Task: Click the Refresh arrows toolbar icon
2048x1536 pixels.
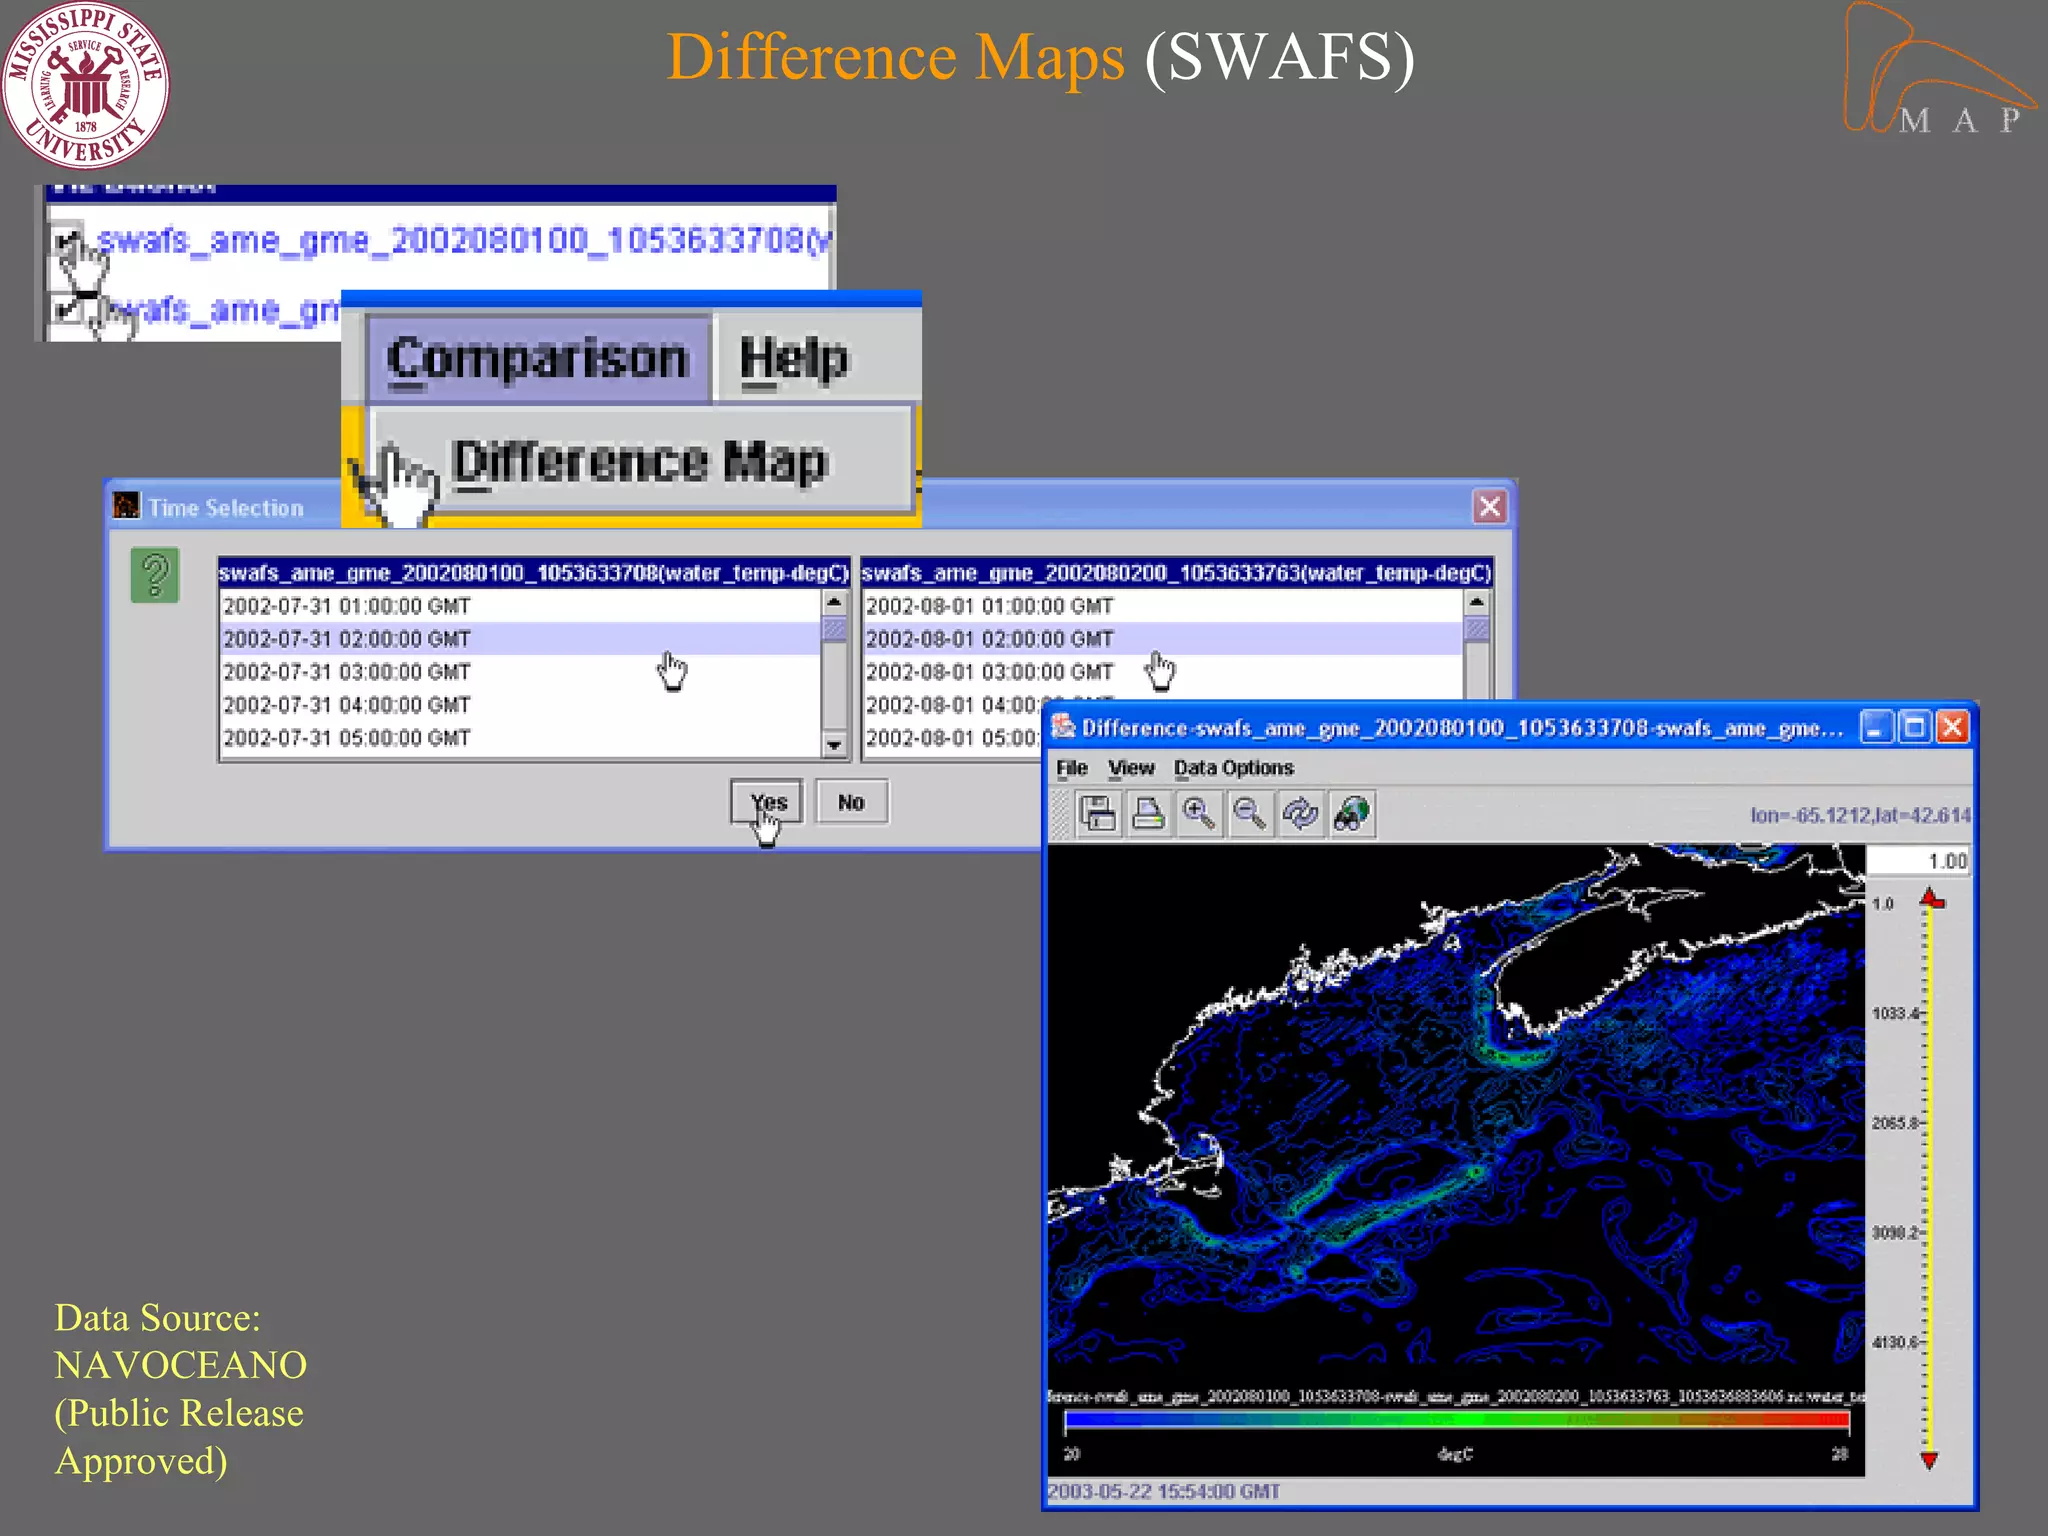Action: pyautogui.click(x=1300, y=814)
